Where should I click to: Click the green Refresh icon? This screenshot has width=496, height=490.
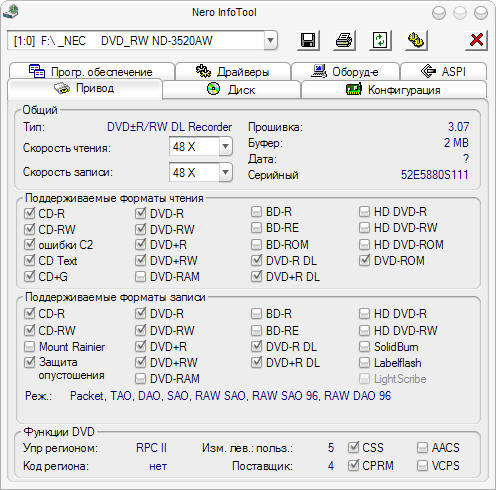(380, 41)
